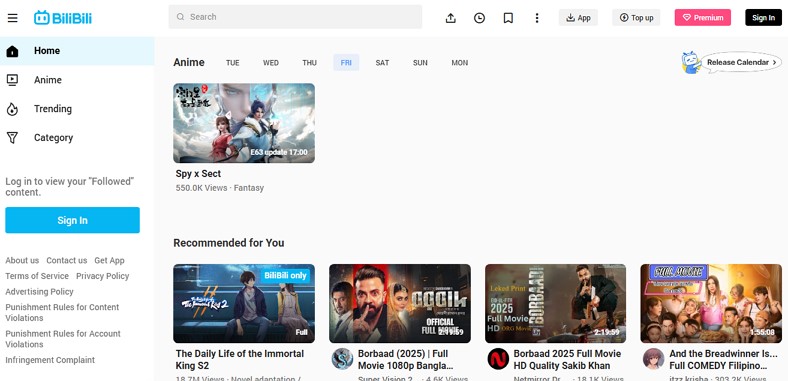The height and width of the screenshot is (381, 788).
Task: Click the Anime sidebar play icon
Action: (x=12, y=80)
